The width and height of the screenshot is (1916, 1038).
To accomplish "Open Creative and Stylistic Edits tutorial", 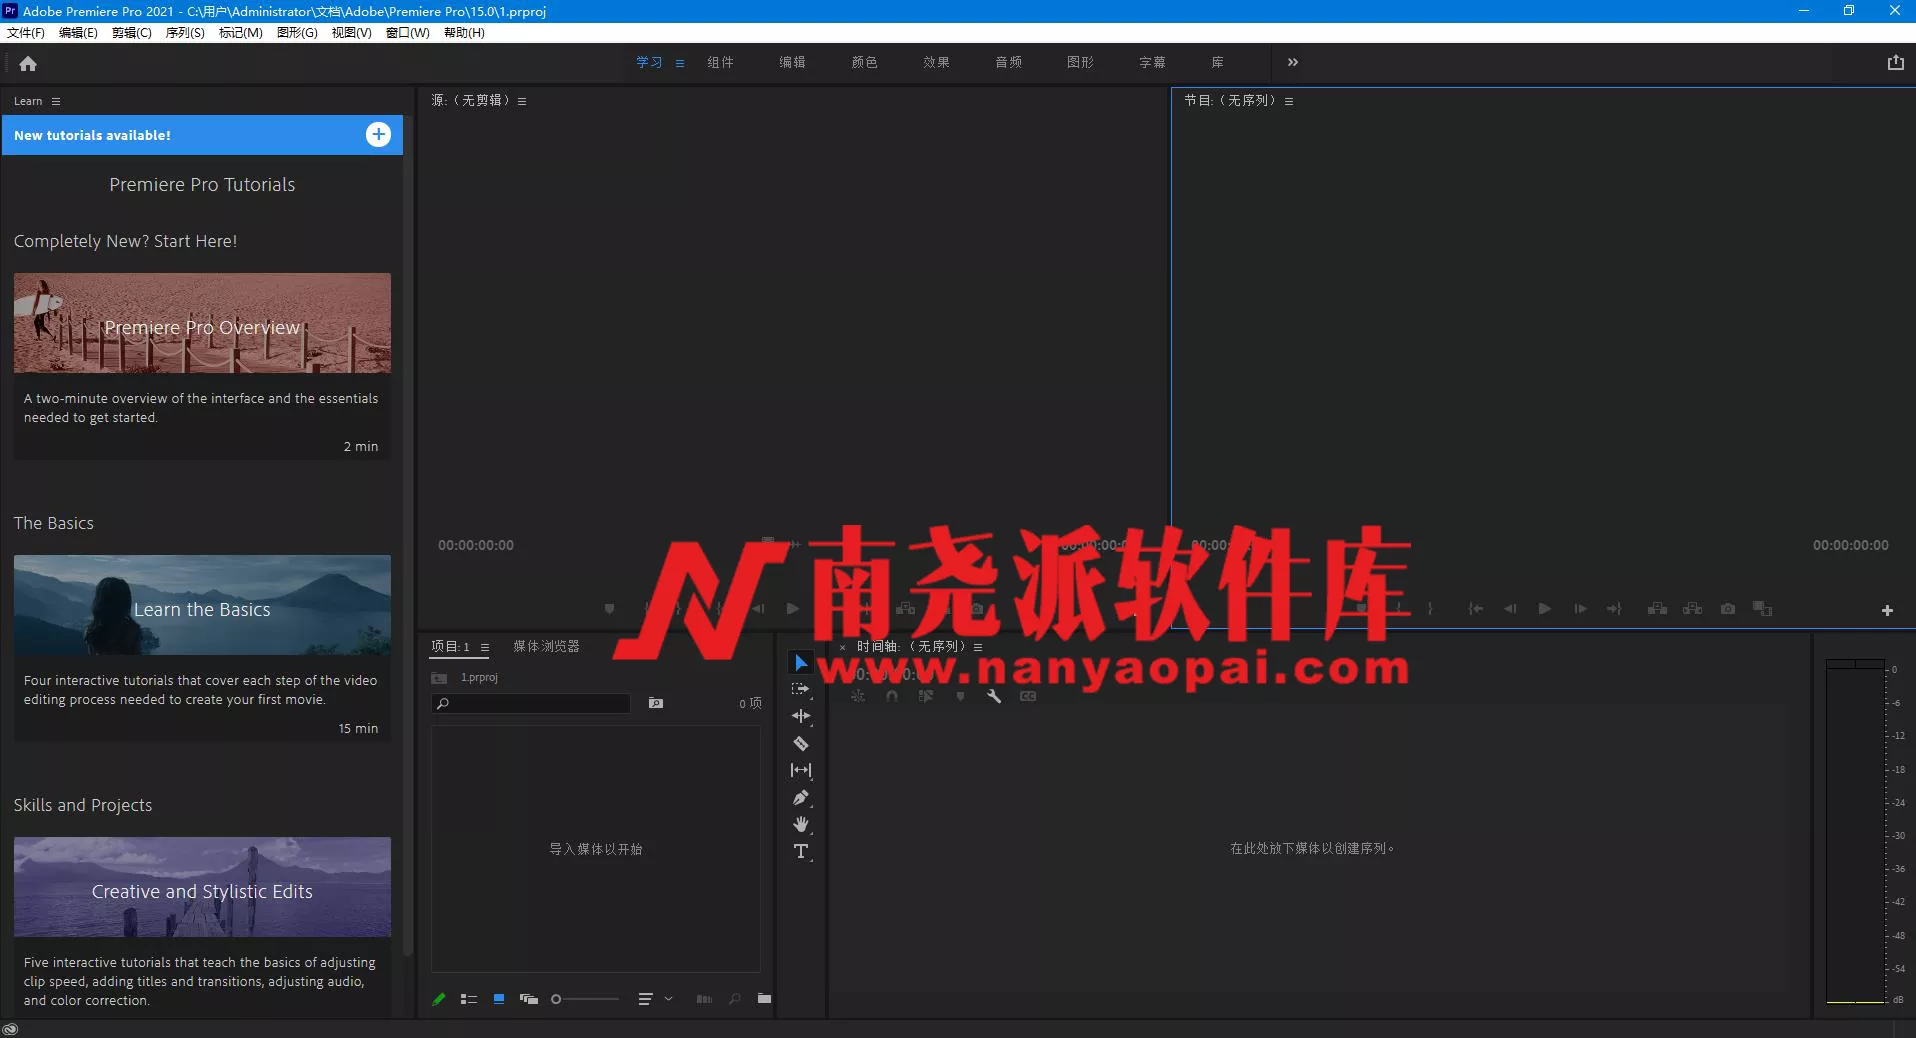I will [x=202, y=887].
